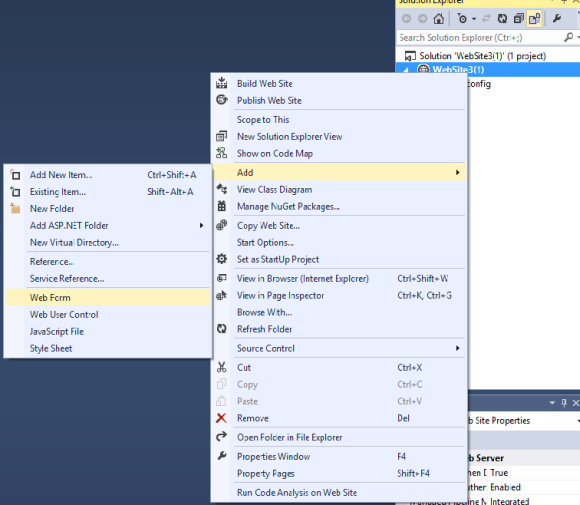The image size is (580, 505).
Task: Expand the Source Control submenu arrow
Action: (458, 349)
